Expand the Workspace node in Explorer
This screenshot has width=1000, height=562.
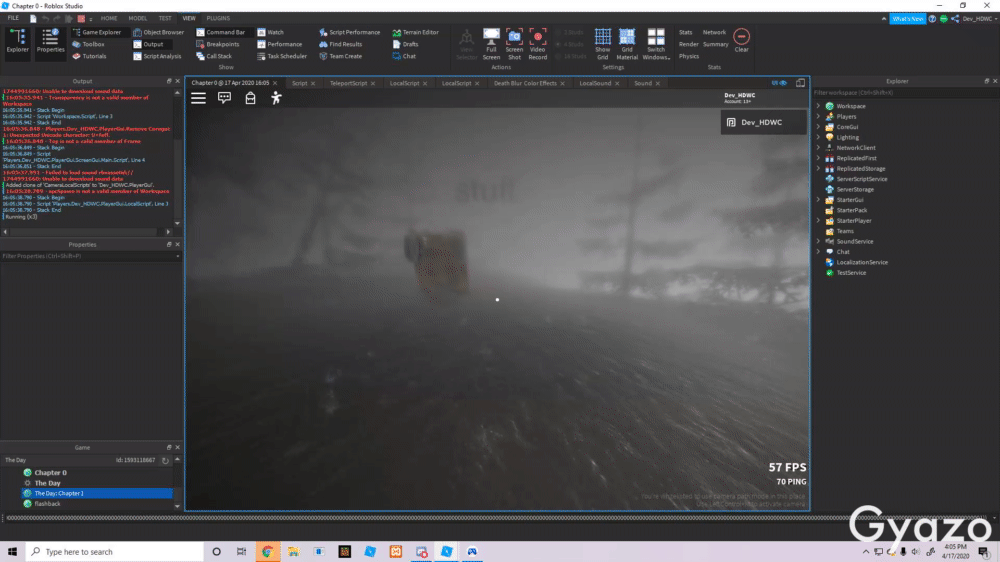(x=818, y=106)
